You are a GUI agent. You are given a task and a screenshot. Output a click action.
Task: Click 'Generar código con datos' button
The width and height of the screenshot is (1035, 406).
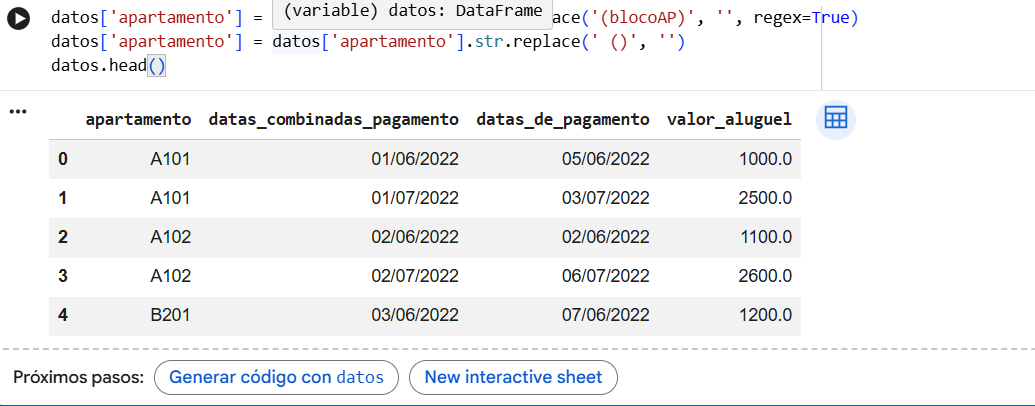click(276, 377)
